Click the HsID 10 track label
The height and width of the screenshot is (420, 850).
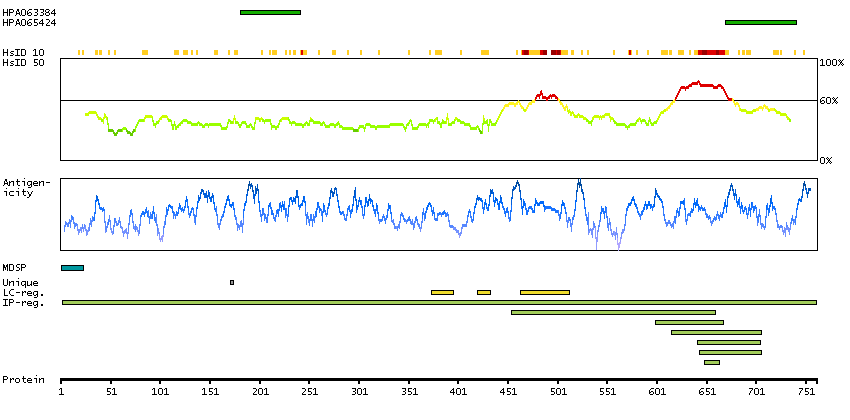pos(23,52)
